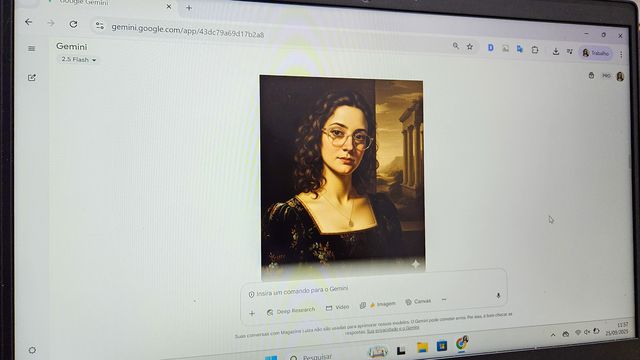This screenshot has height=360, width=640.
Task: Click the microphone icon in prompt box
Action: pyautogui.click(x=498, y=295)
